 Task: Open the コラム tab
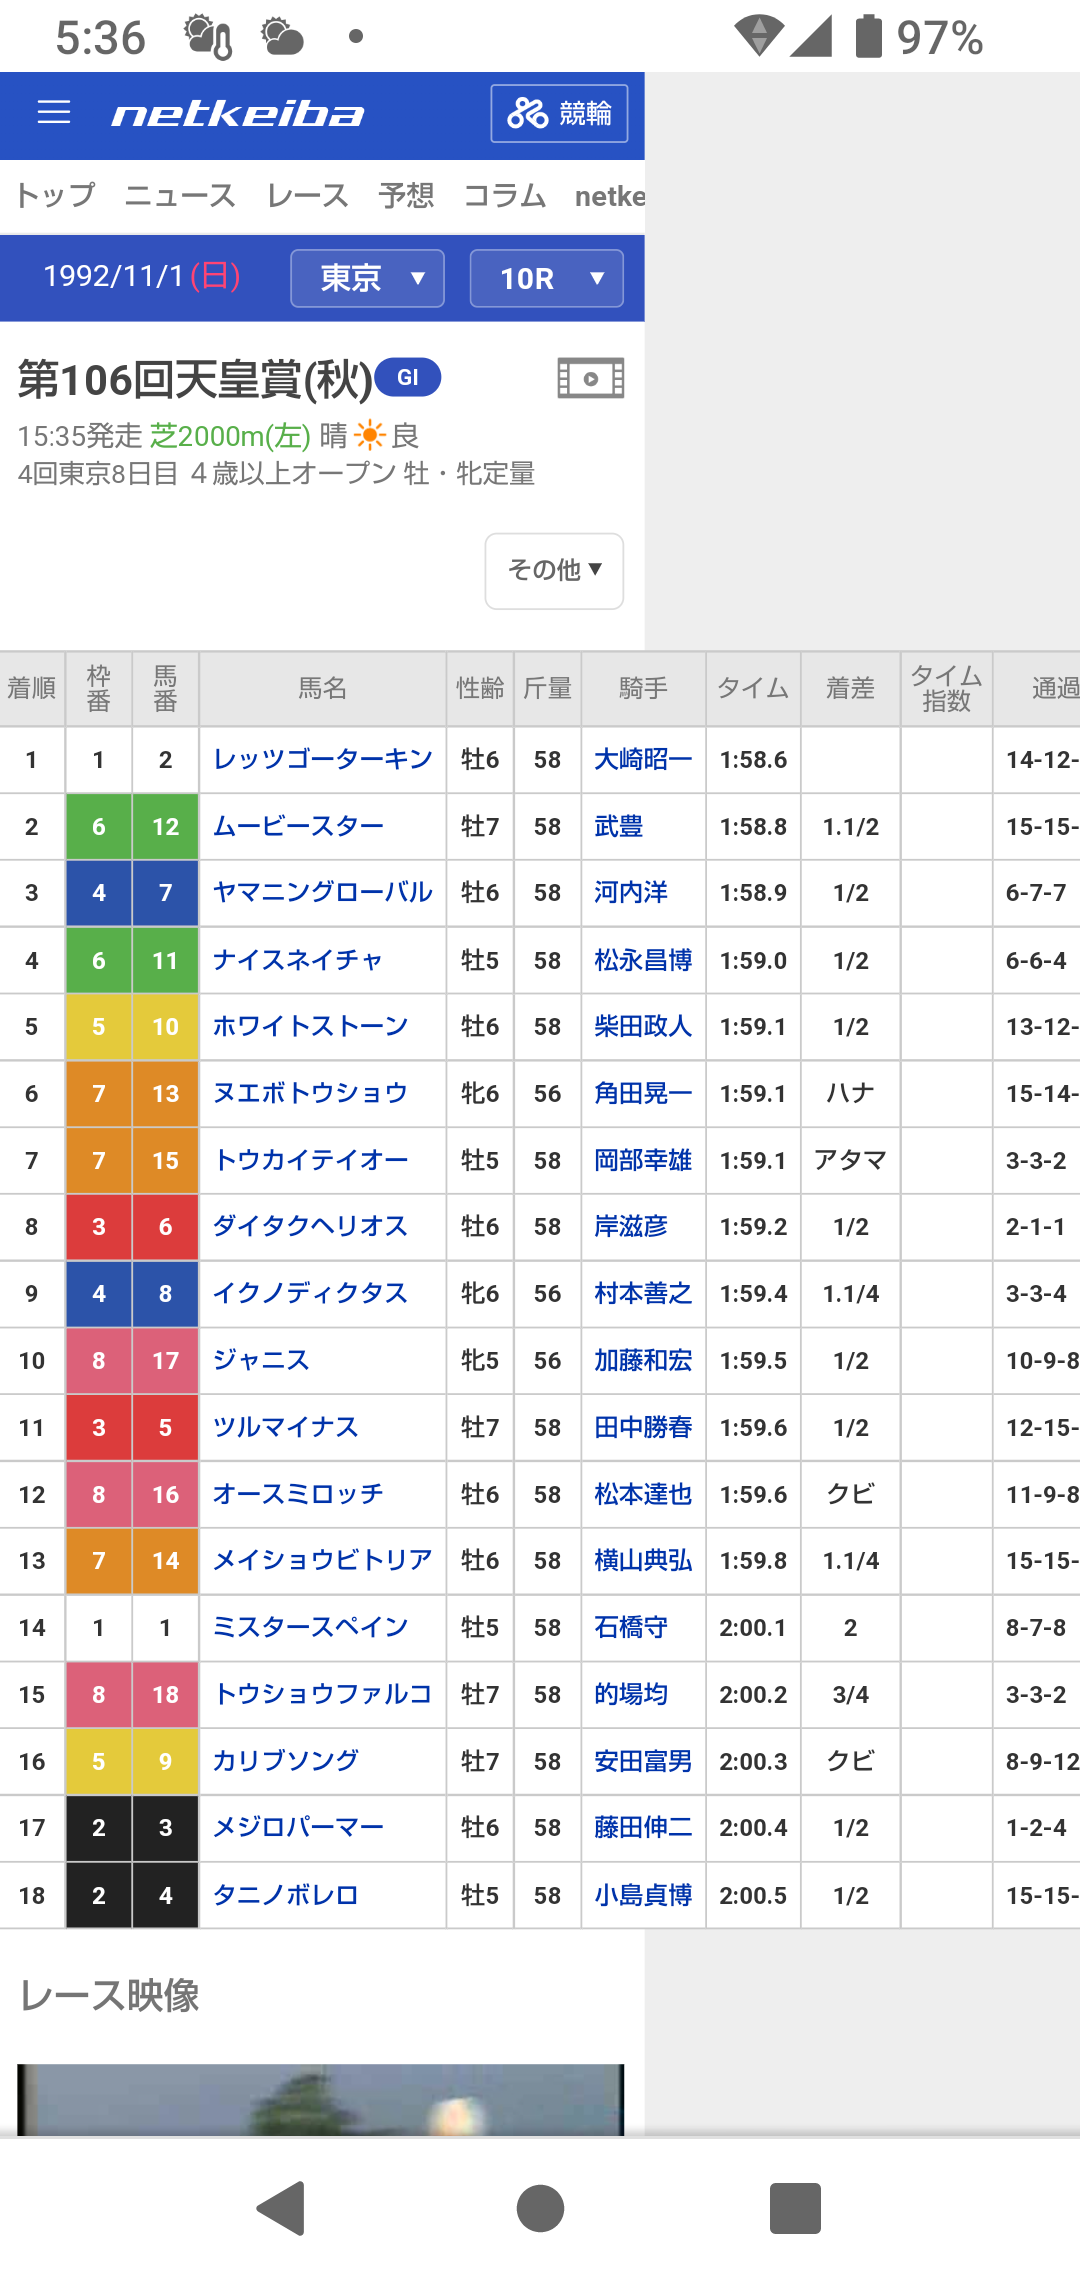click(x=505, y=195)
